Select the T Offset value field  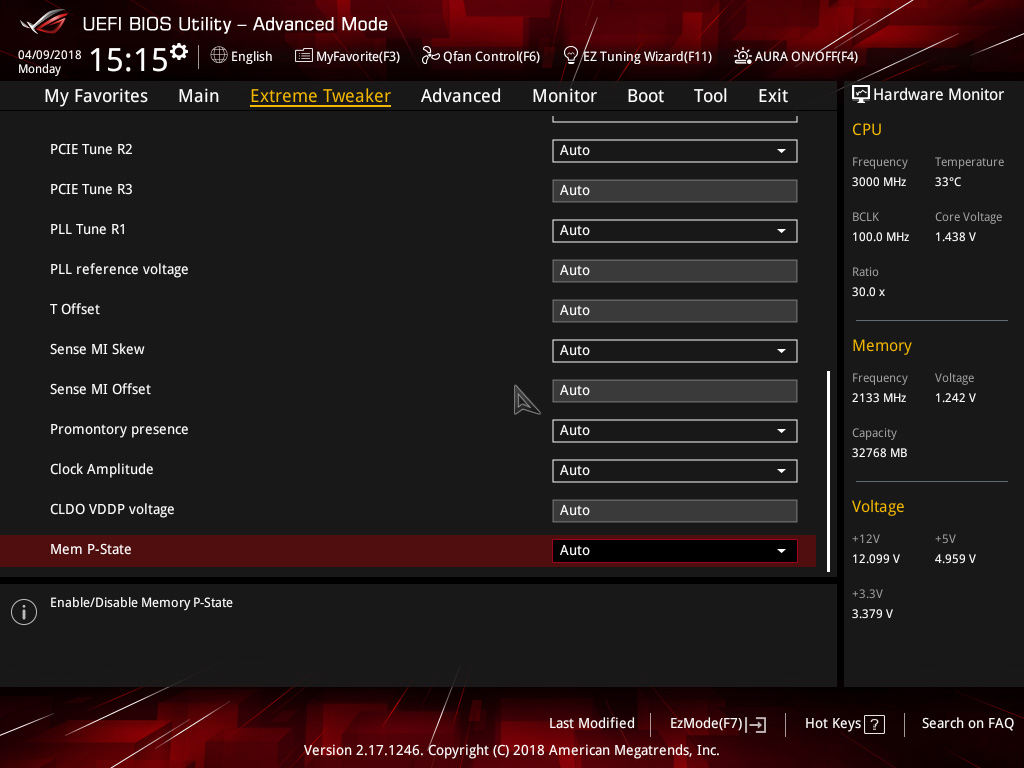tap(675, 310)
